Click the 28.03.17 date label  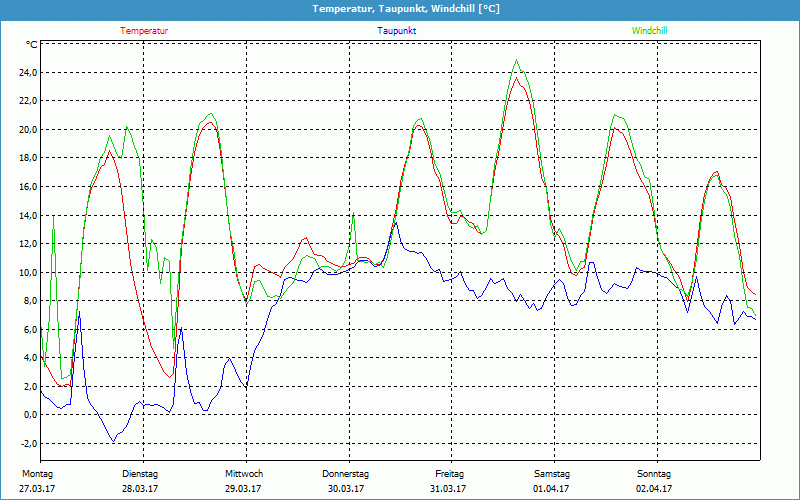click(x=140, y=489)
